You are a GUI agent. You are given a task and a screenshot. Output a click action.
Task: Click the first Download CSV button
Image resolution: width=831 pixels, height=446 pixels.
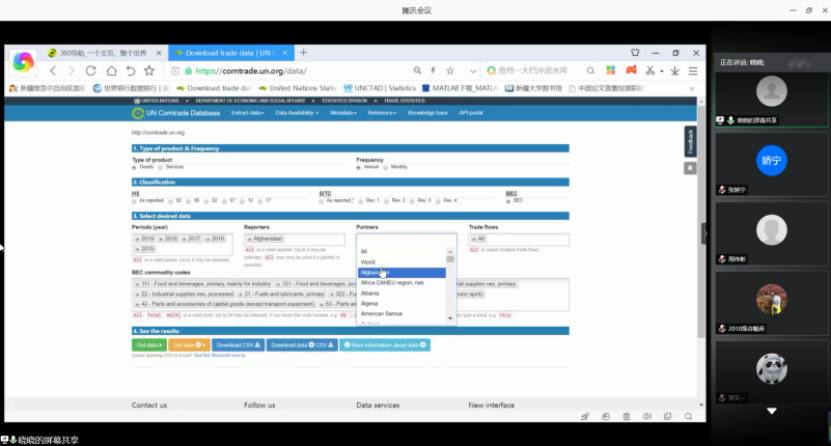[x=238, y=345]
